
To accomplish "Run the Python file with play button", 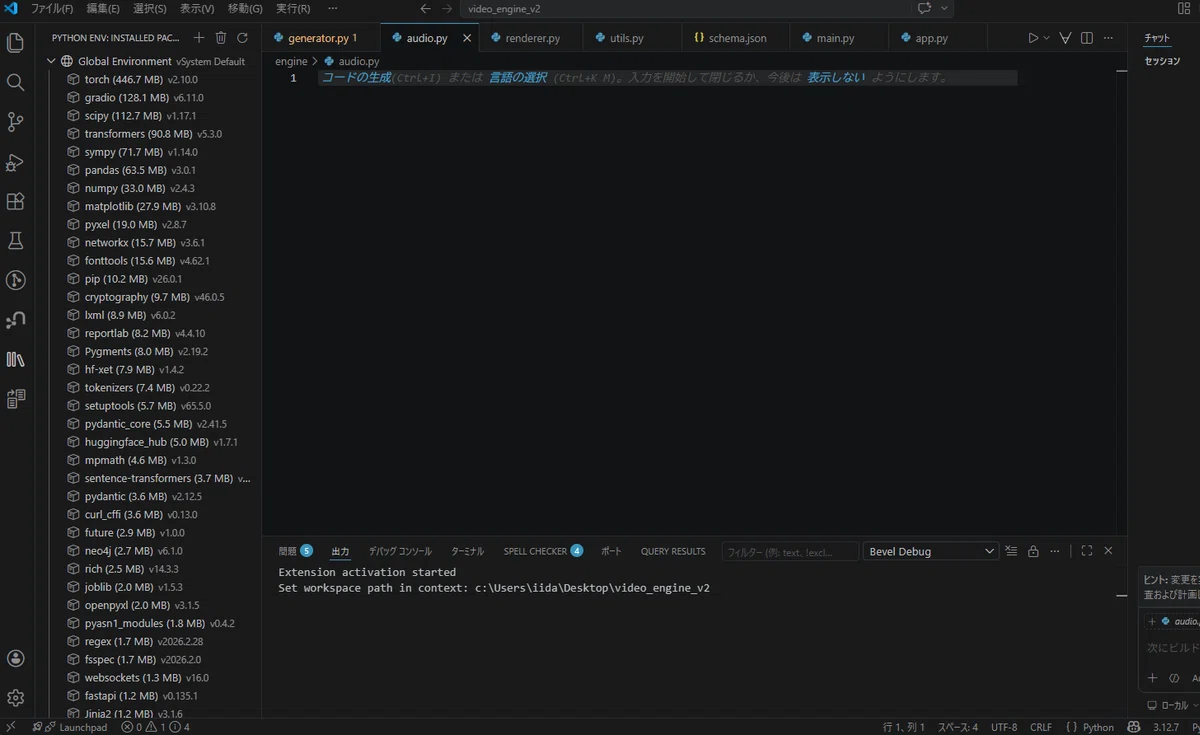I will coord(1034,38).
